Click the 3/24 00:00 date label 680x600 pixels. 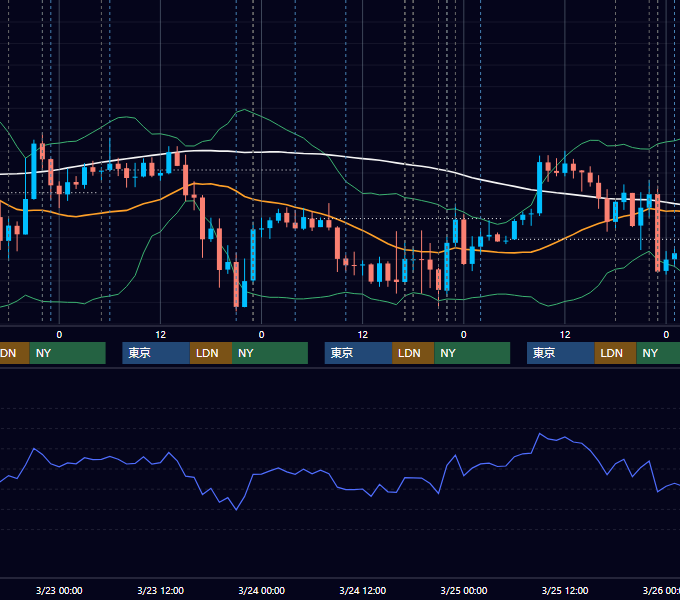(262, 590)
